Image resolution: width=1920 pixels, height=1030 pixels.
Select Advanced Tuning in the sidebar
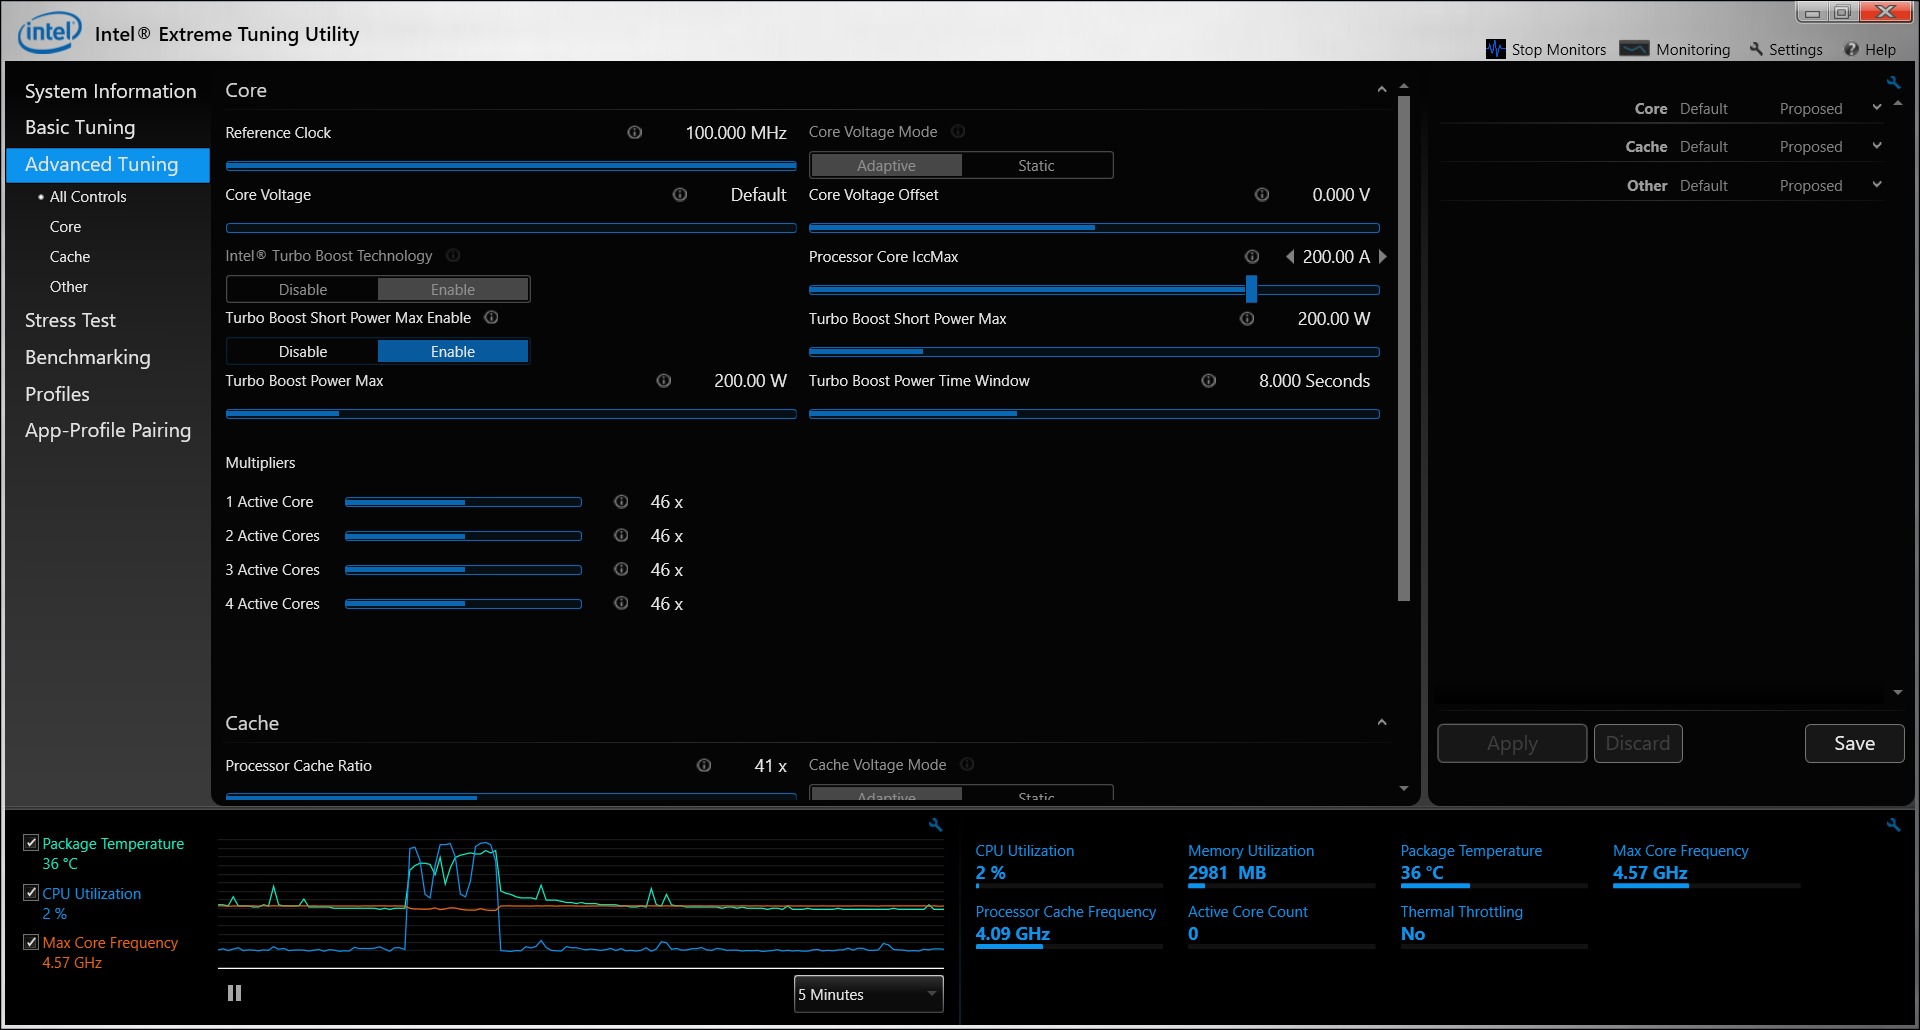(108, 165)
